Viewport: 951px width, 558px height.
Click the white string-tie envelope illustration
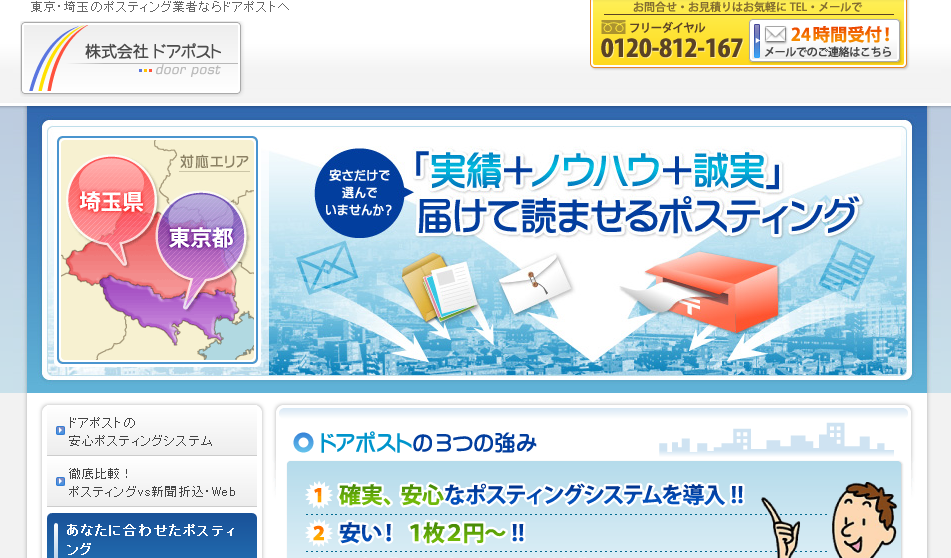point(534,283)
